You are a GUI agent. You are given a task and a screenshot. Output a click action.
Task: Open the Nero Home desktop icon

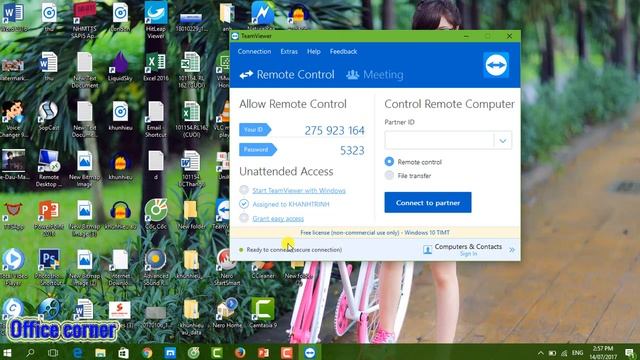pyautogui.click(x=227, y=313)
